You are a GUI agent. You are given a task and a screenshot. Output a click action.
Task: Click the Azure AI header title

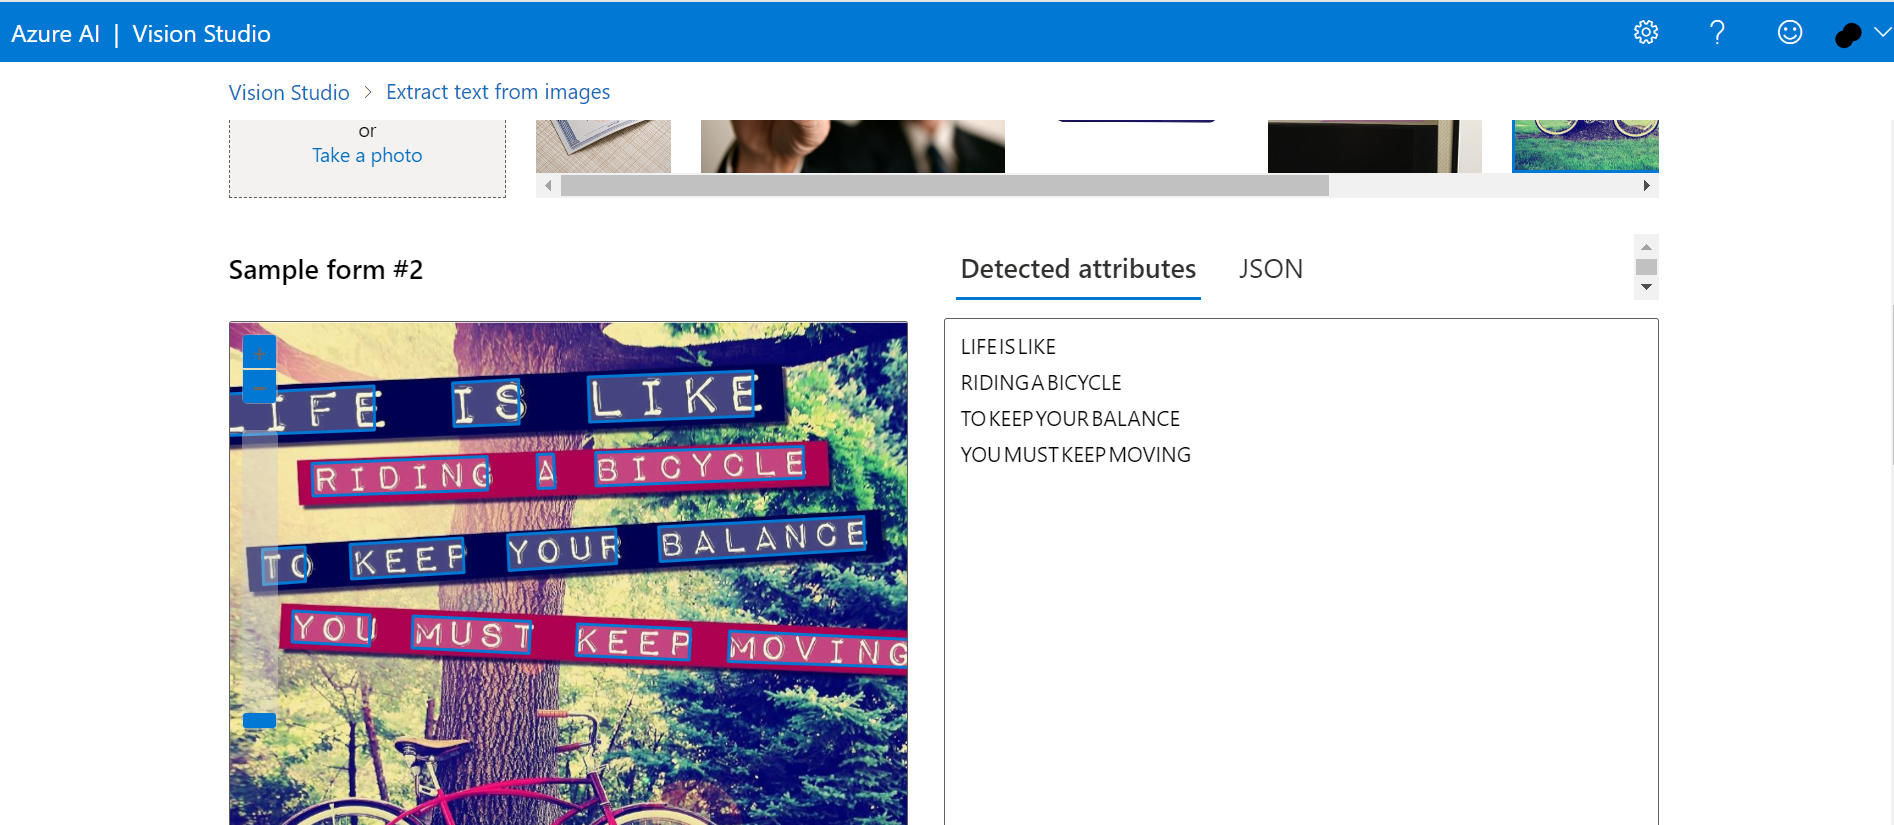click(56, 34)
